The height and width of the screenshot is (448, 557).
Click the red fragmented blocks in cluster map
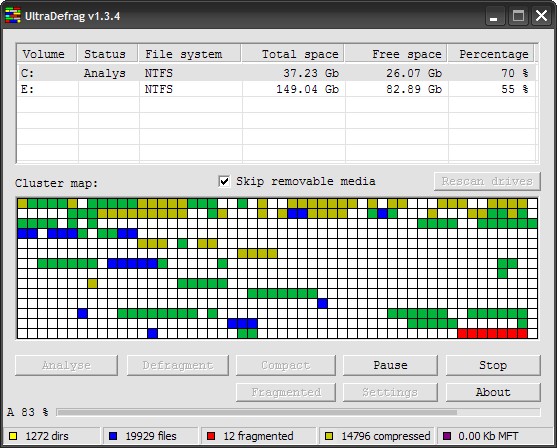[x=493, y=333]
